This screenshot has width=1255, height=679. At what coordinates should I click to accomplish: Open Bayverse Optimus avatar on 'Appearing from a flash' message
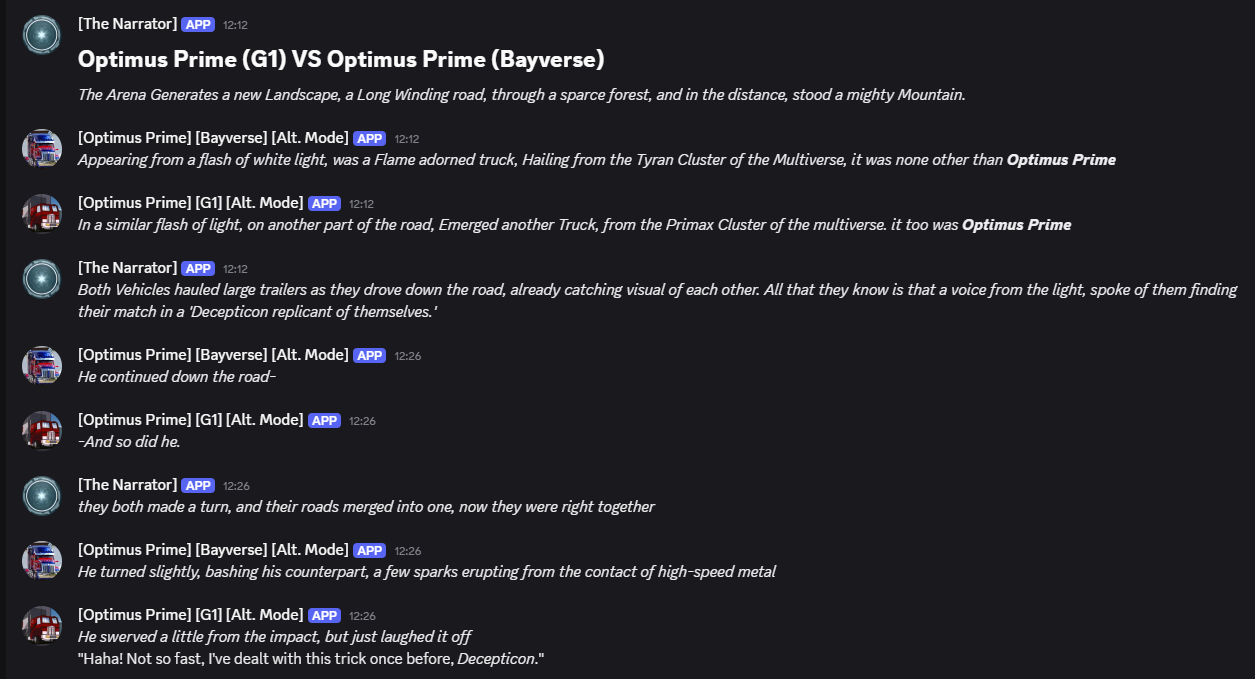[42, 148]
